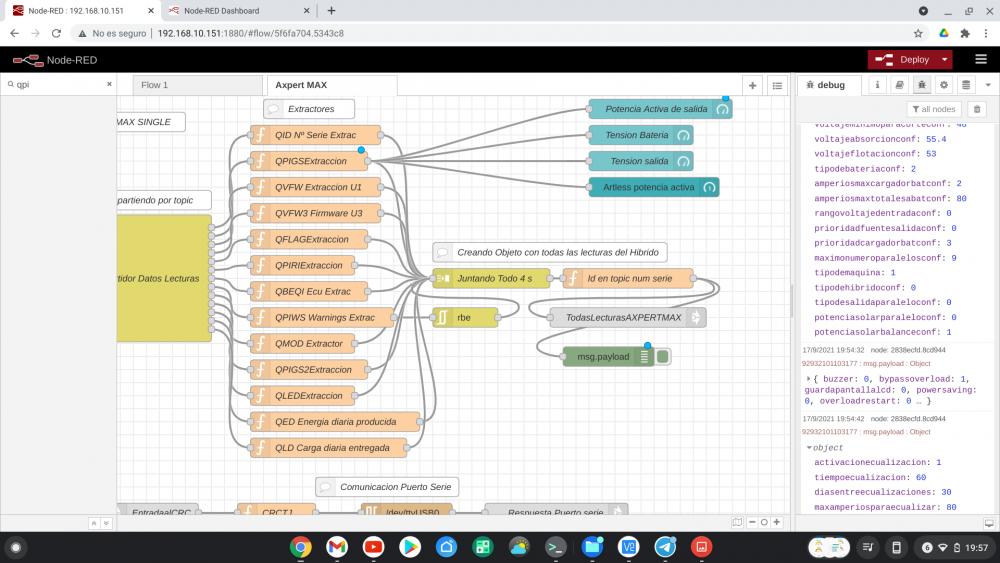The width and height of the screenshot is (1000, 563).
Task: Expand the sidebar tabs dropdown arrow
Action: click(988, 85)
